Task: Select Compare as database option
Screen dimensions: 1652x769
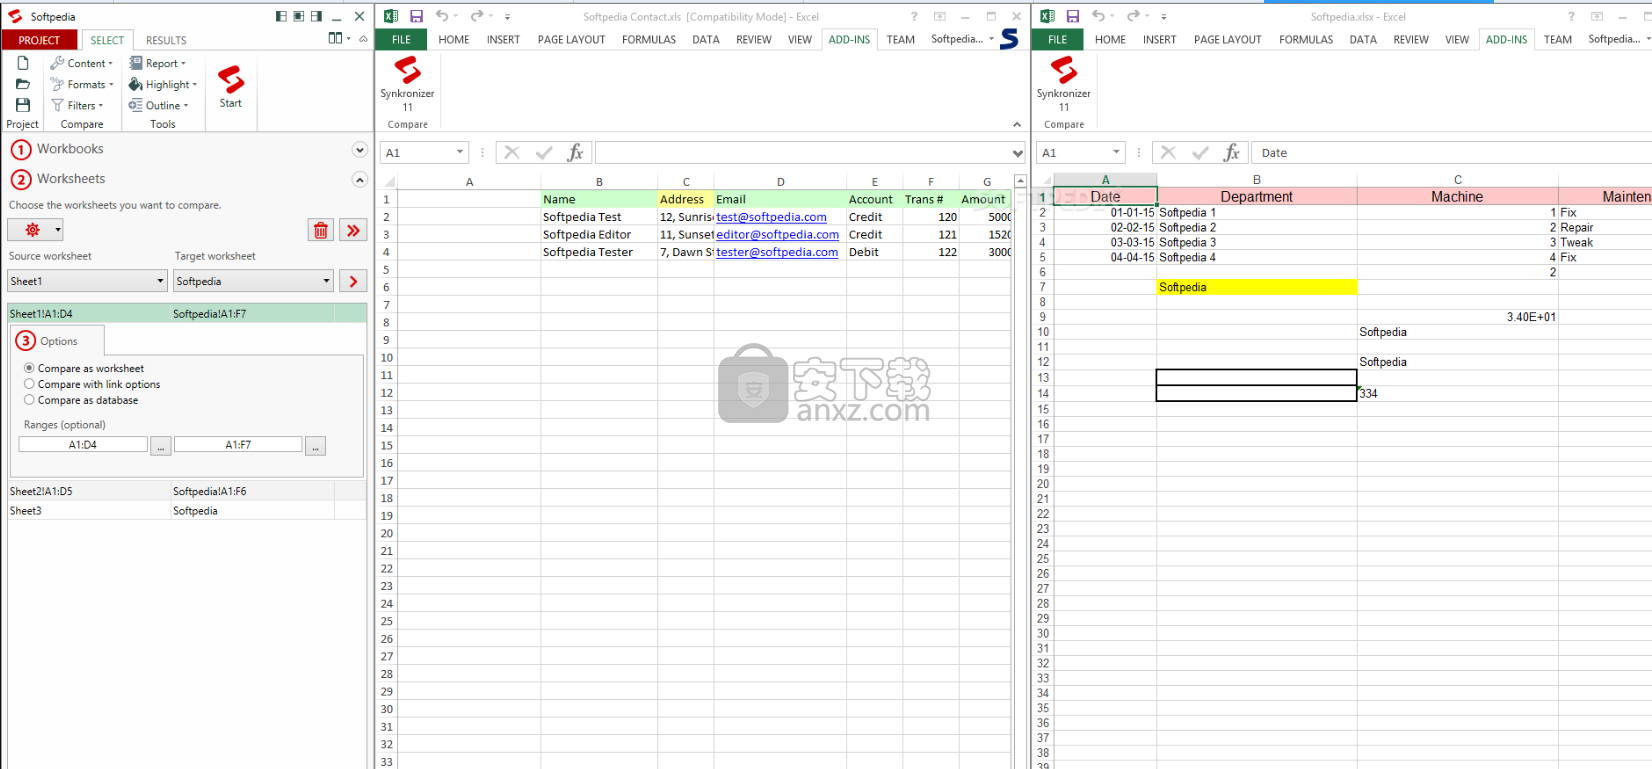Action: point(81,400)
